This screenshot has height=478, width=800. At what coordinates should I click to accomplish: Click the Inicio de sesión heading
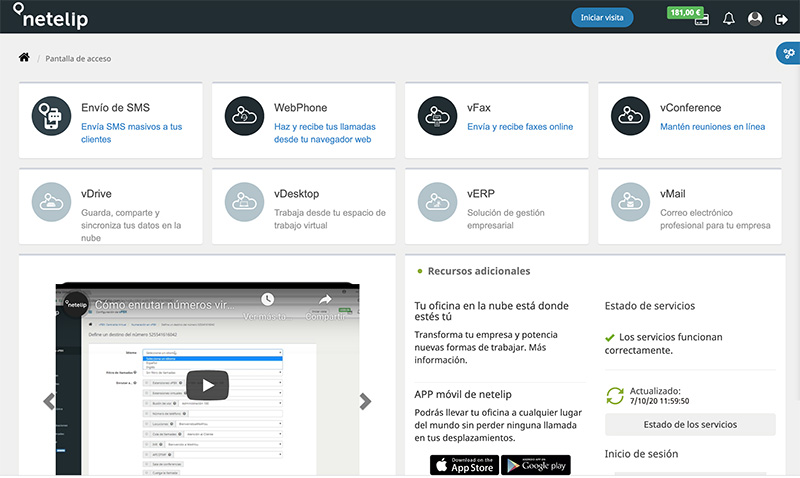[x=641, y=454]
